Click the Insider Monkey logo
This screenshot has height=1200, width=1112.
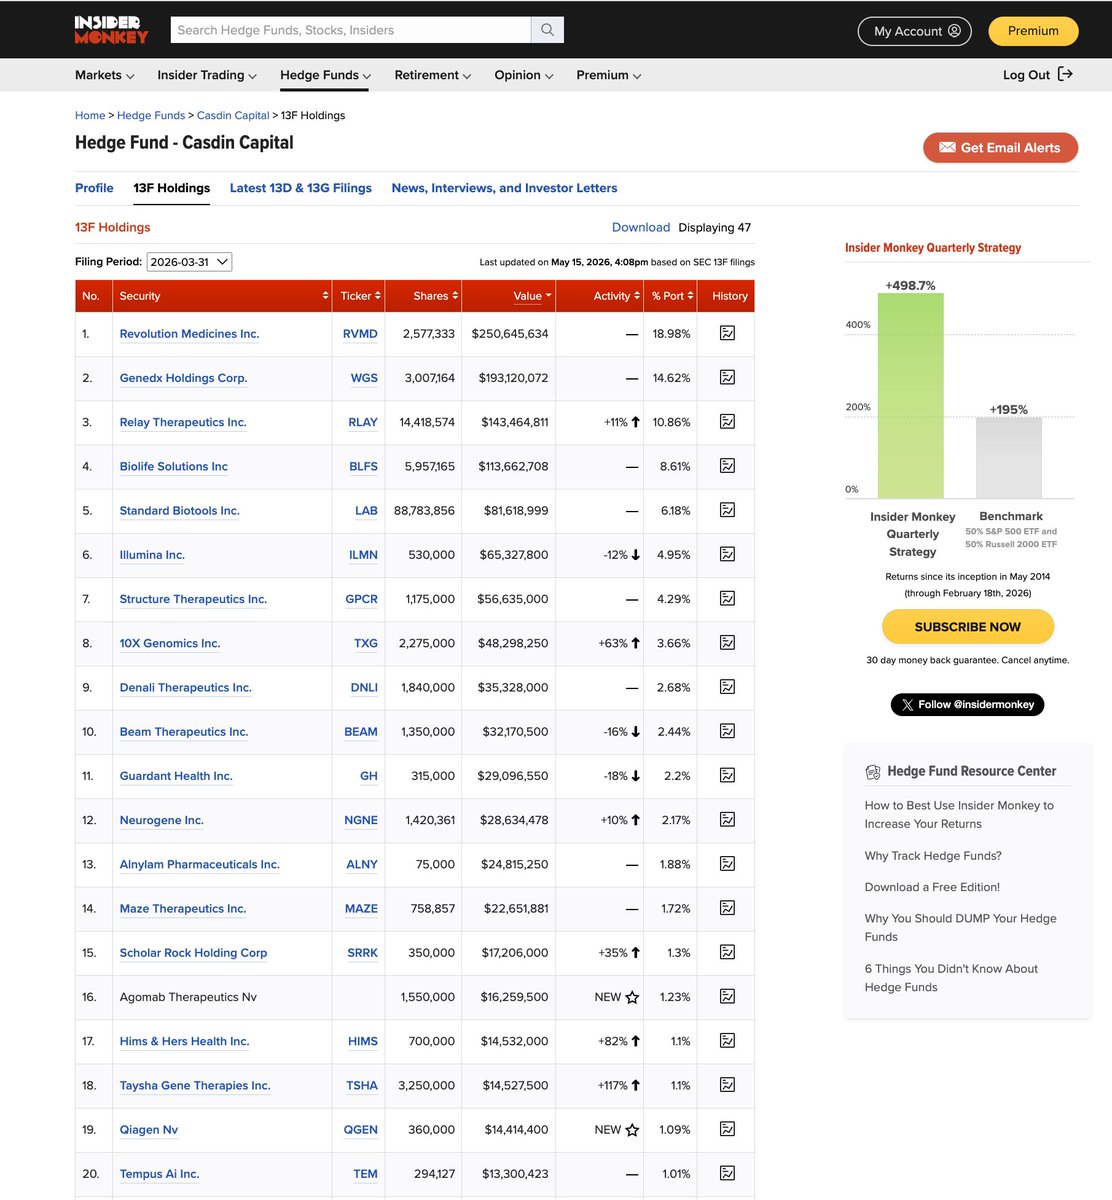[x=111, y=30]
